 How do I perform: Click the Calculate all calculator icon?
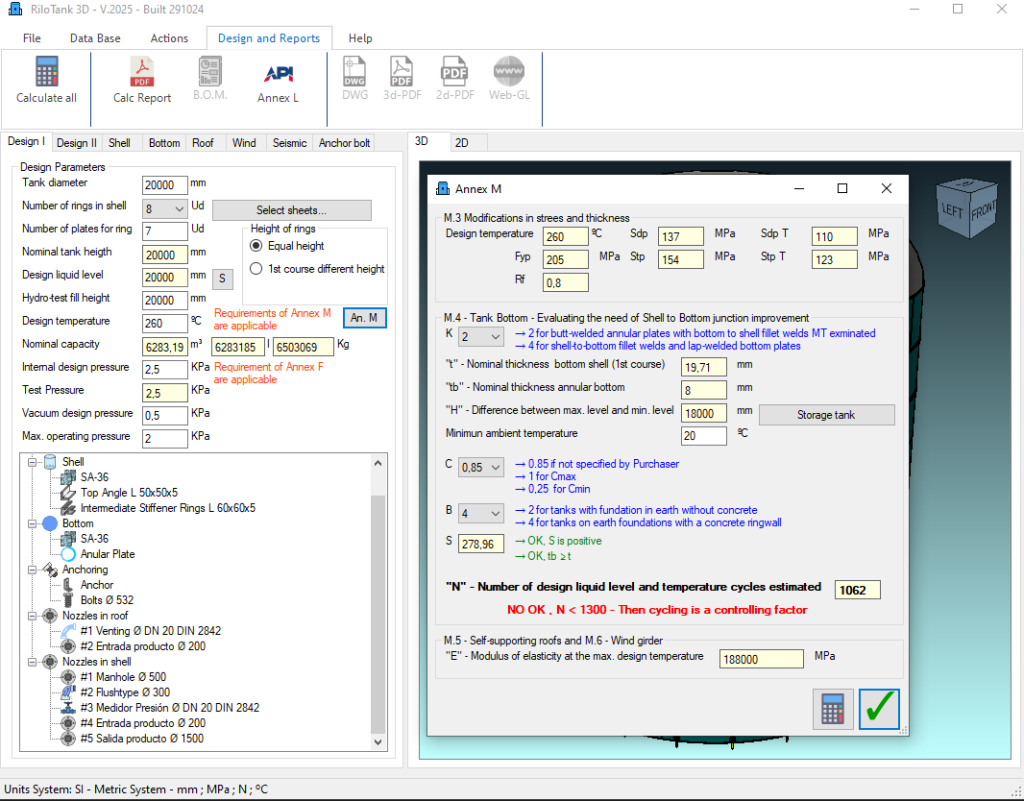[x=46, y=72]
